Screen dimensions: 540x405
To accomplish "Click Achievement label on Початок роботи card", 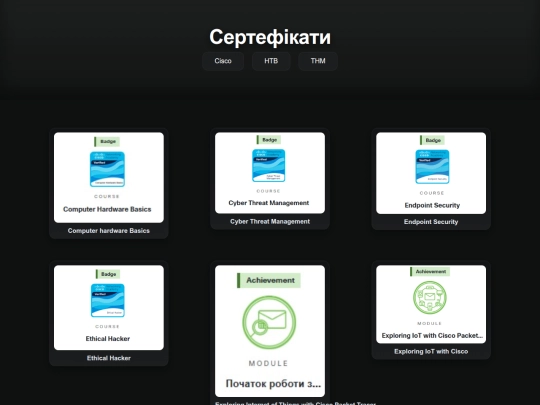I will [269, 280].
